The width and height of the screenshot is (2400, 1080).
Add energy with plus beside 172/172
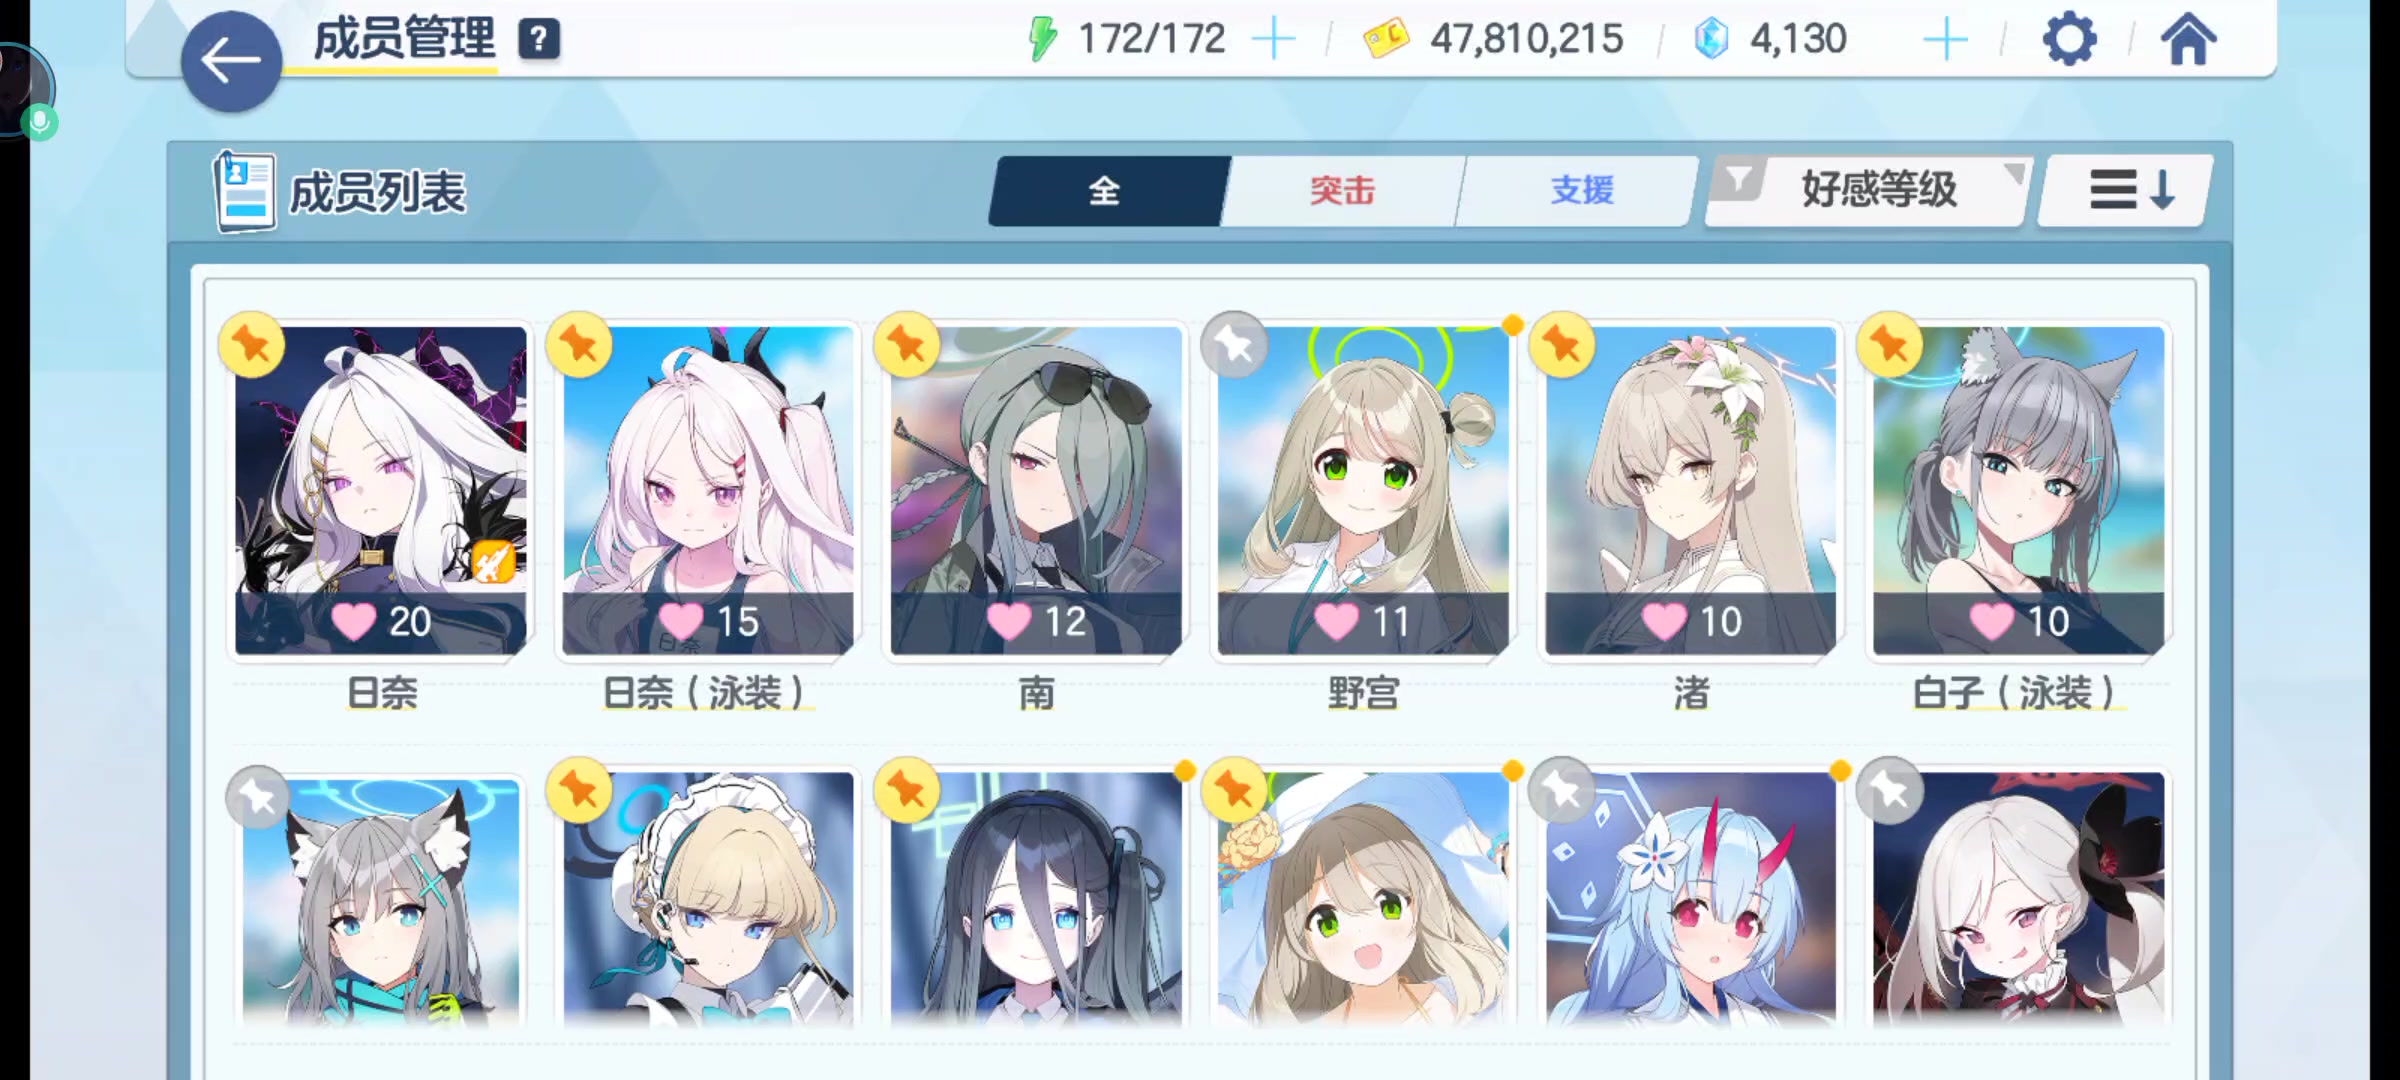point(1274,40)
